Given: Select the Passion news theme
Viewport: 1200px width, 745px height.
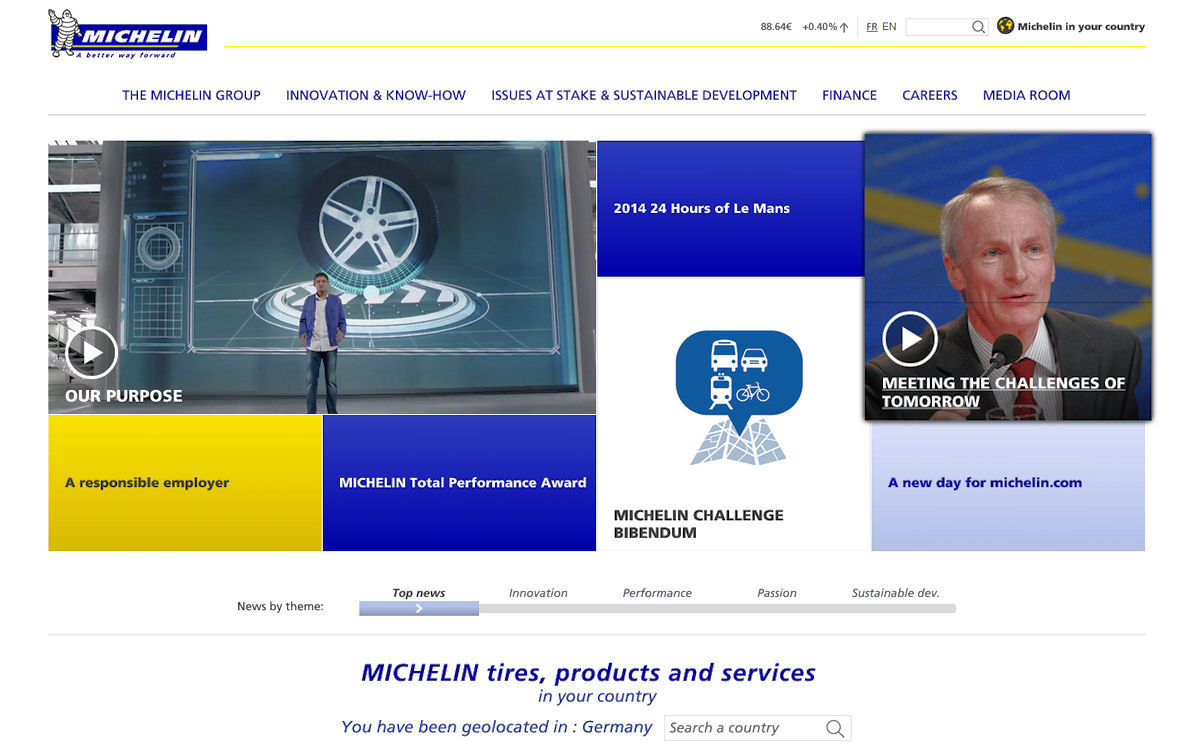Looking at the screenshot, I should [777, 593].
